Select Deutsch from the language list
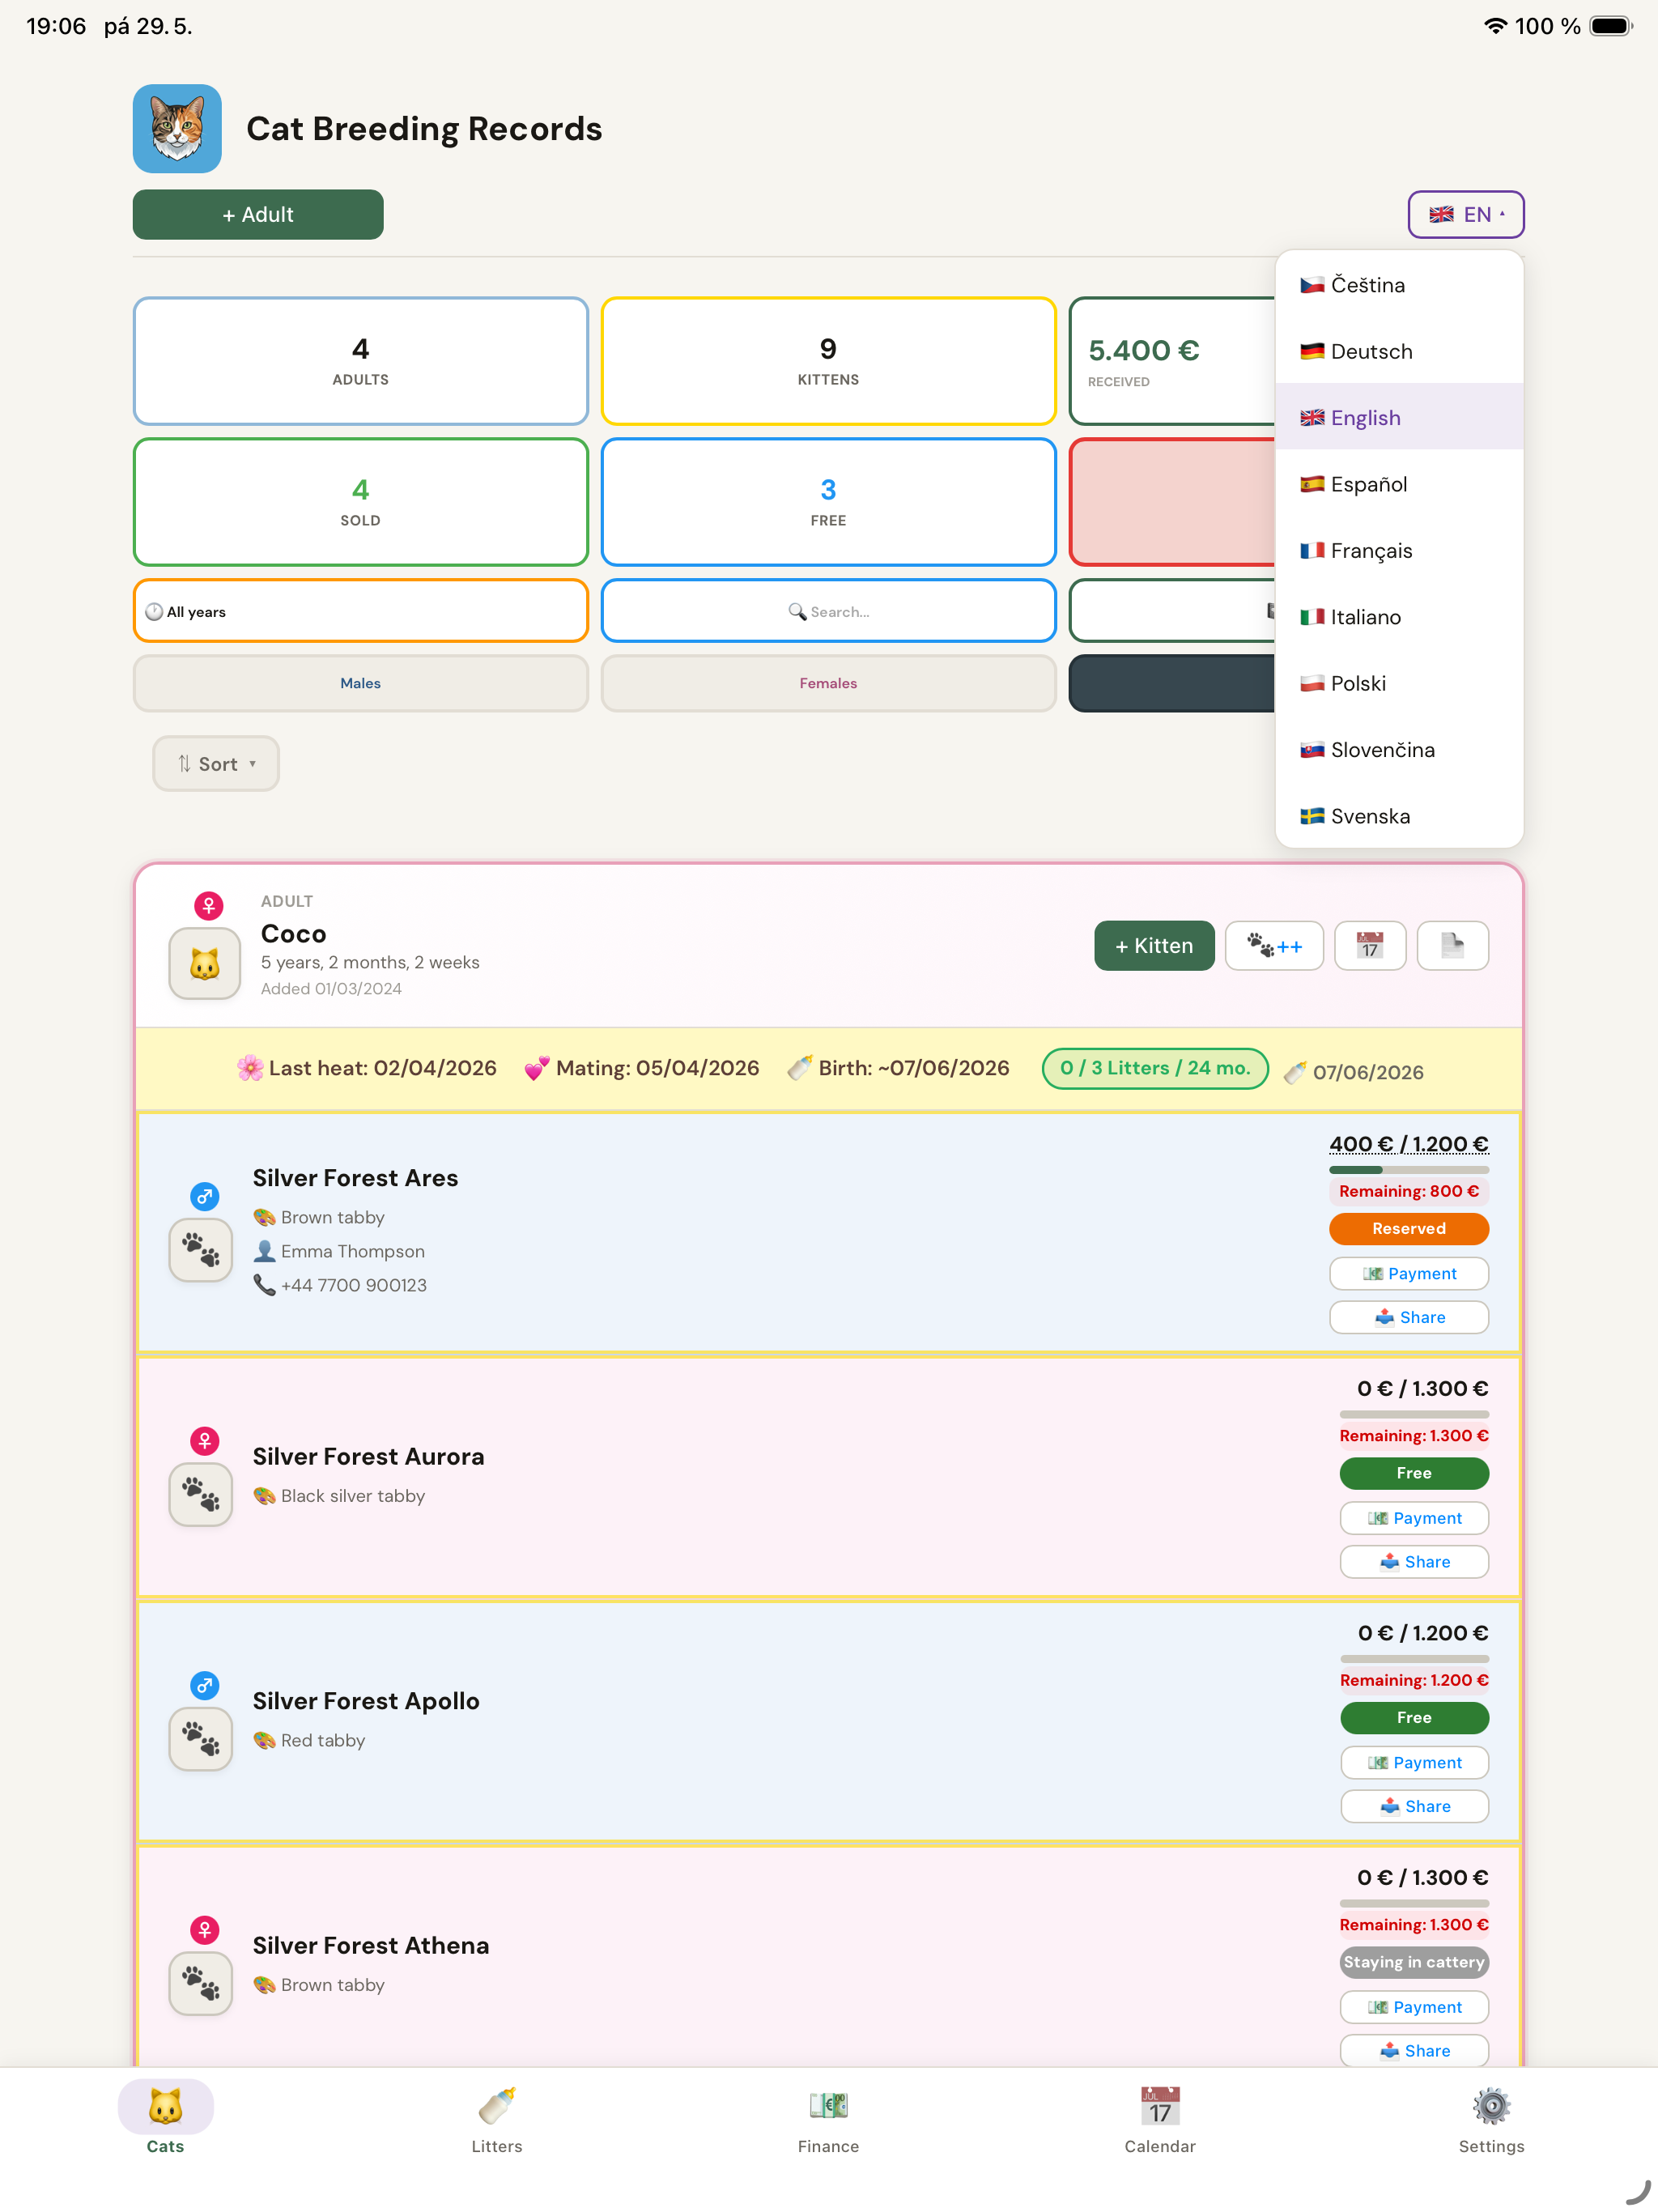 coord(1399,351)
